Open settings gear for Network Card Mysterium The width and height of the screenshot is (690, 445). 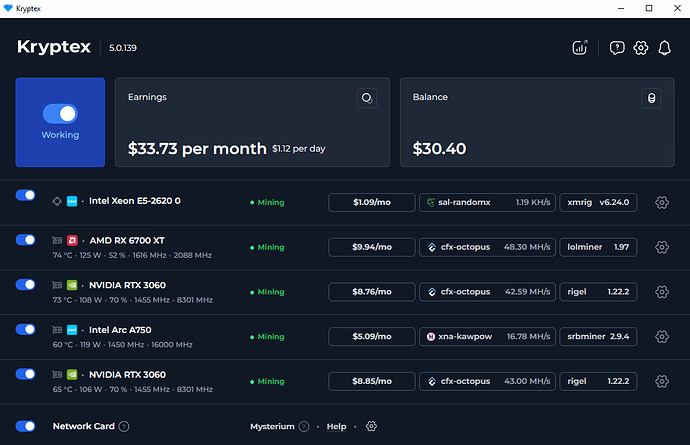(371, 426)
